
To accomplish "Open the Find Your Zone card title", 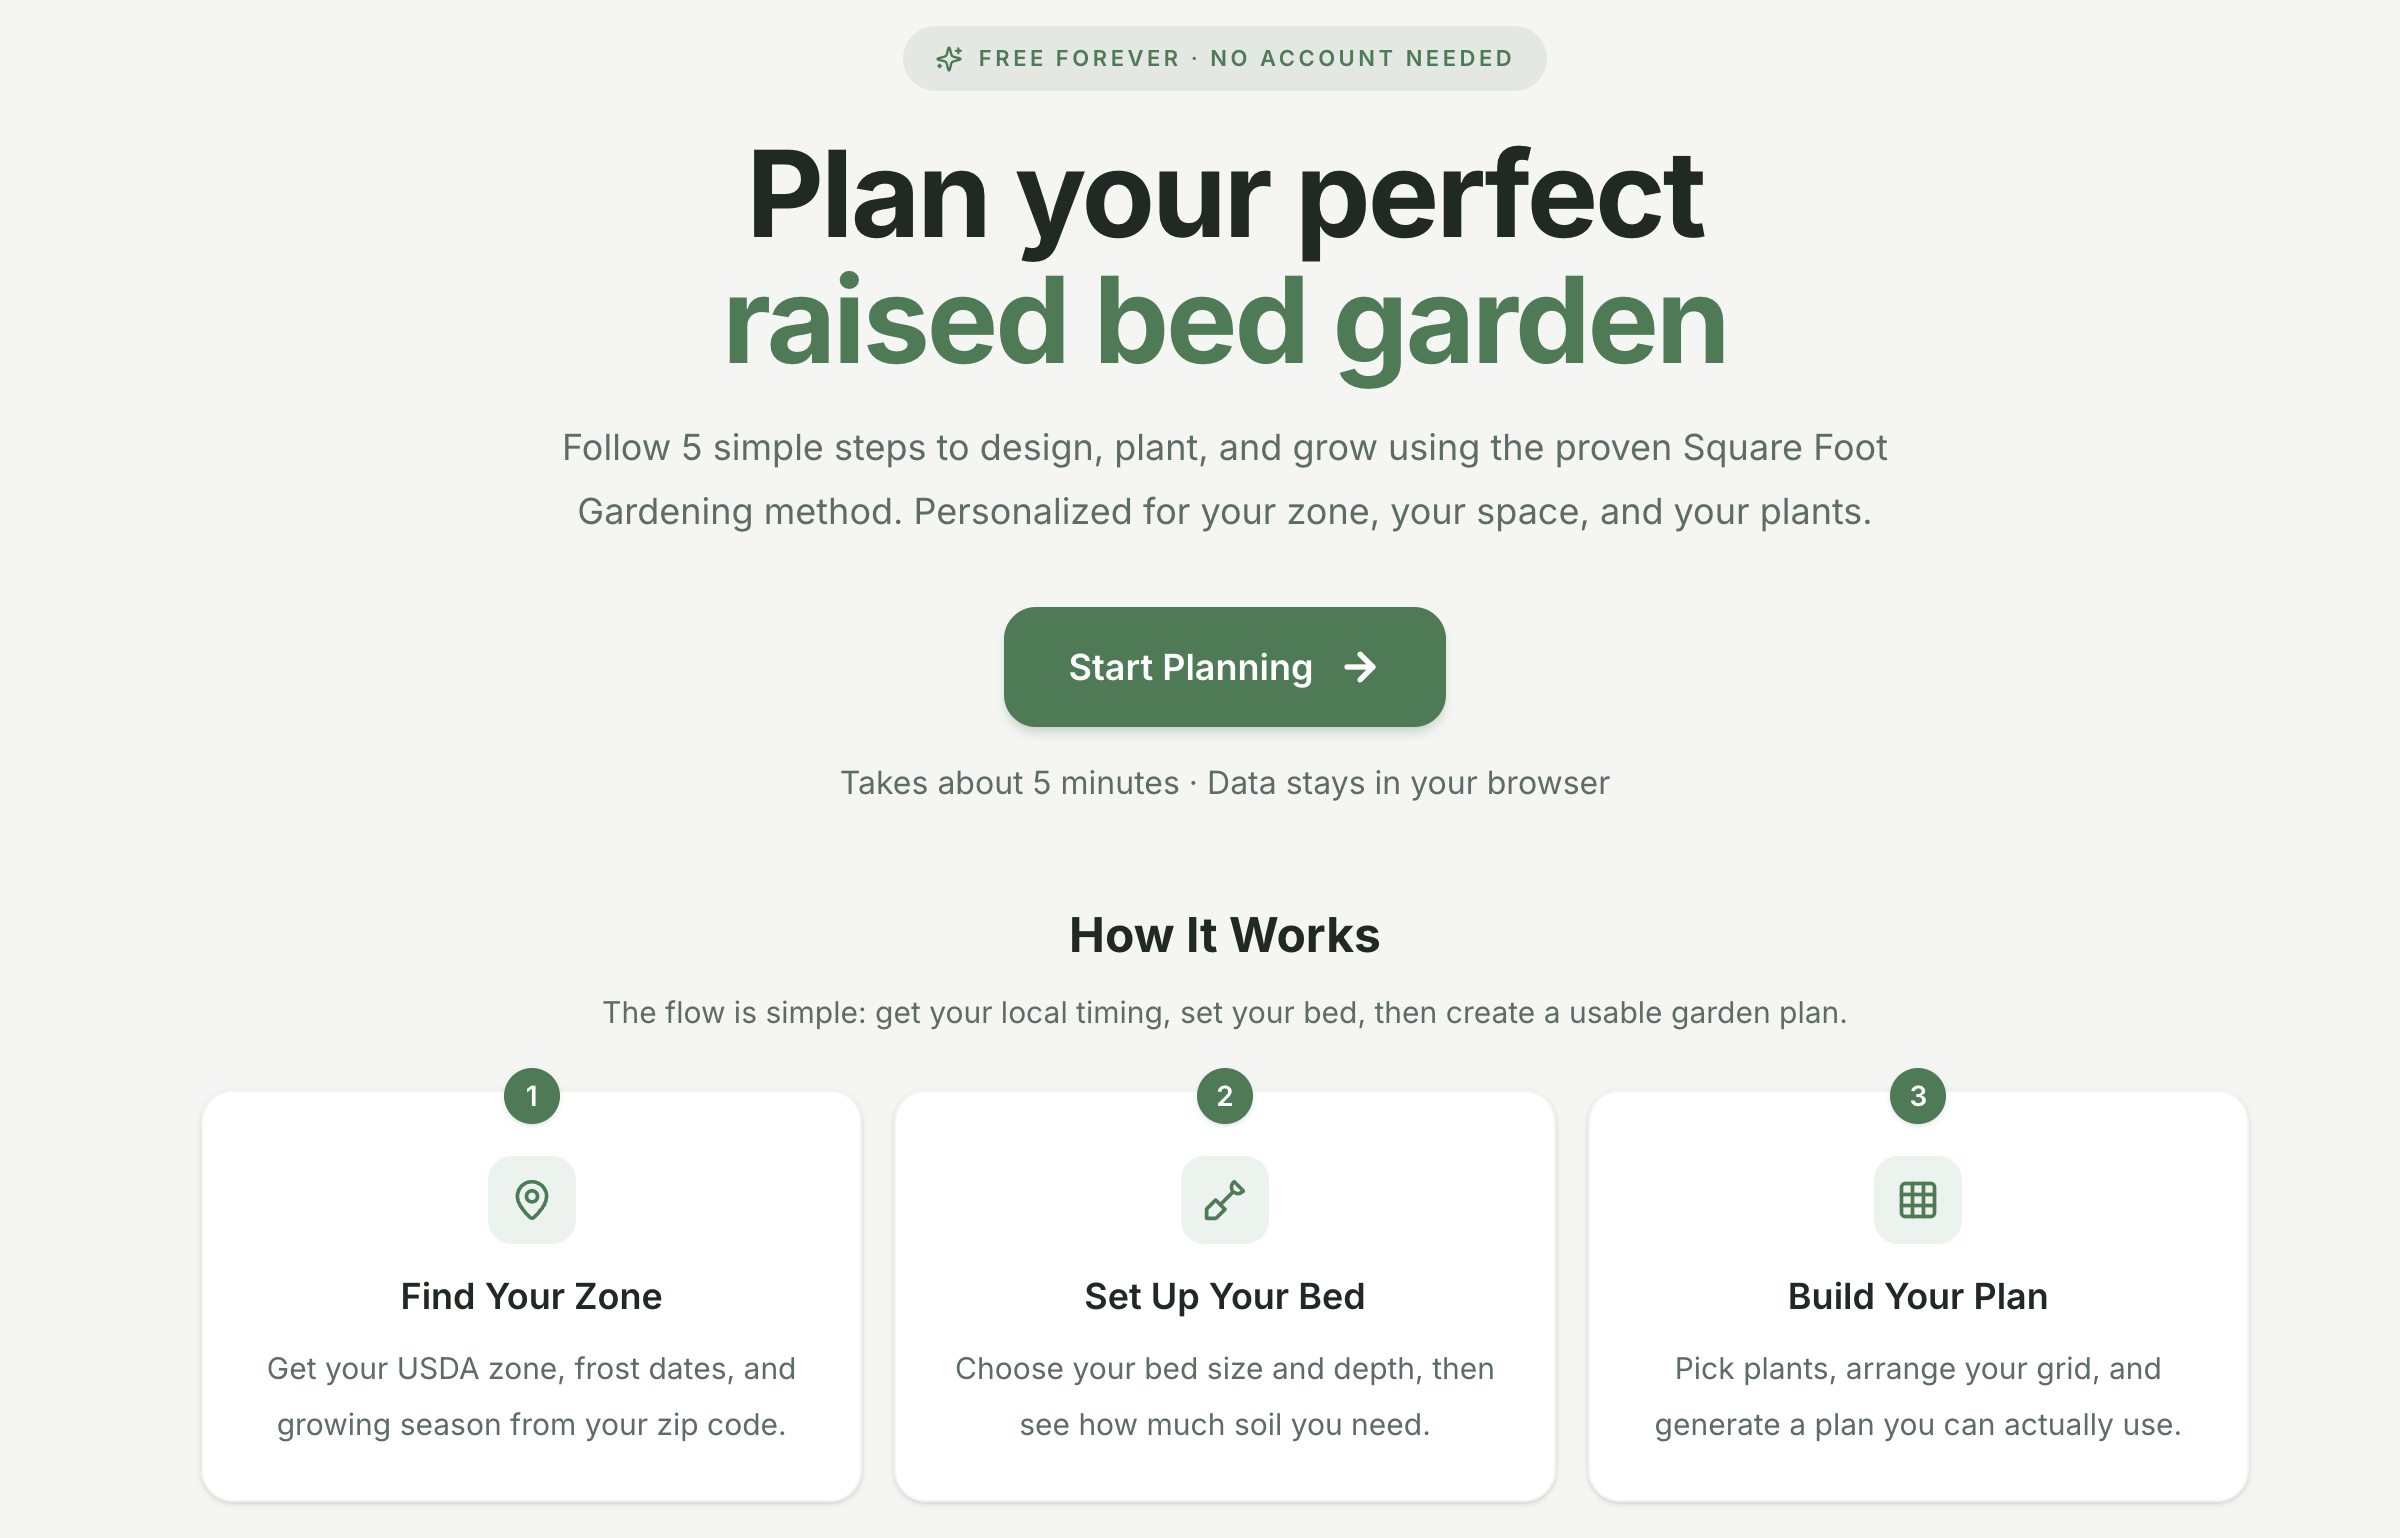I will 532,1296.
